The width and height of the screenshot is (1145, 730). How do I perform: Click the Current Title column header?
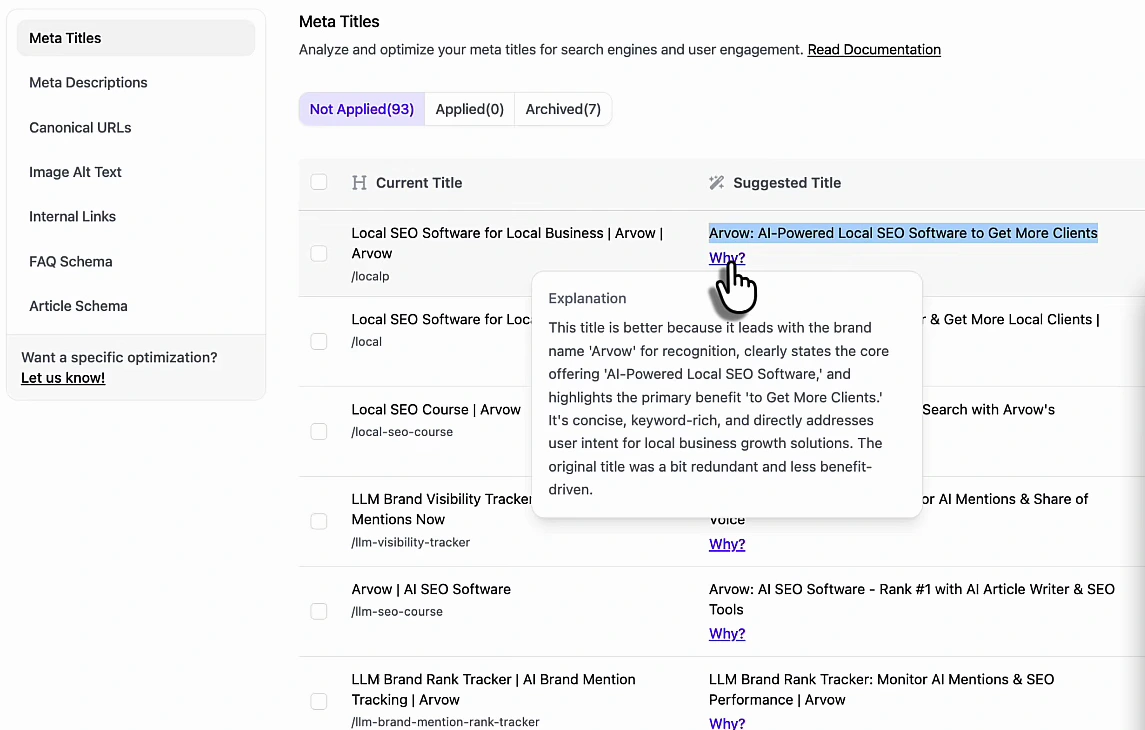click(419, 182)
